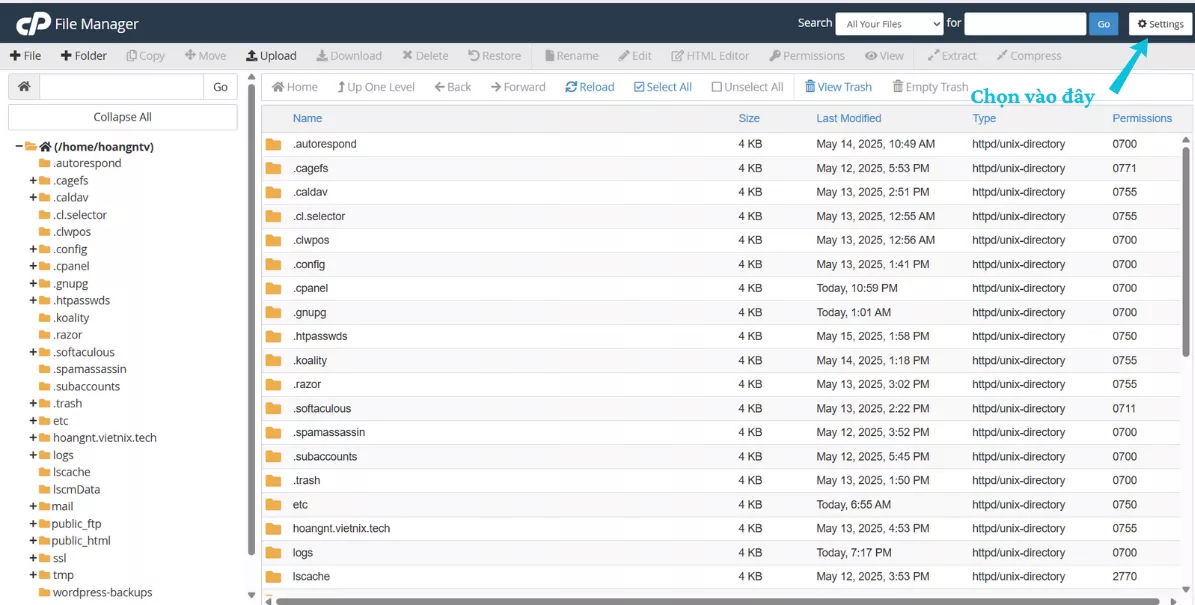Go Up One Level
Viewport: 1195px width, 605px height.
point(375,87)
